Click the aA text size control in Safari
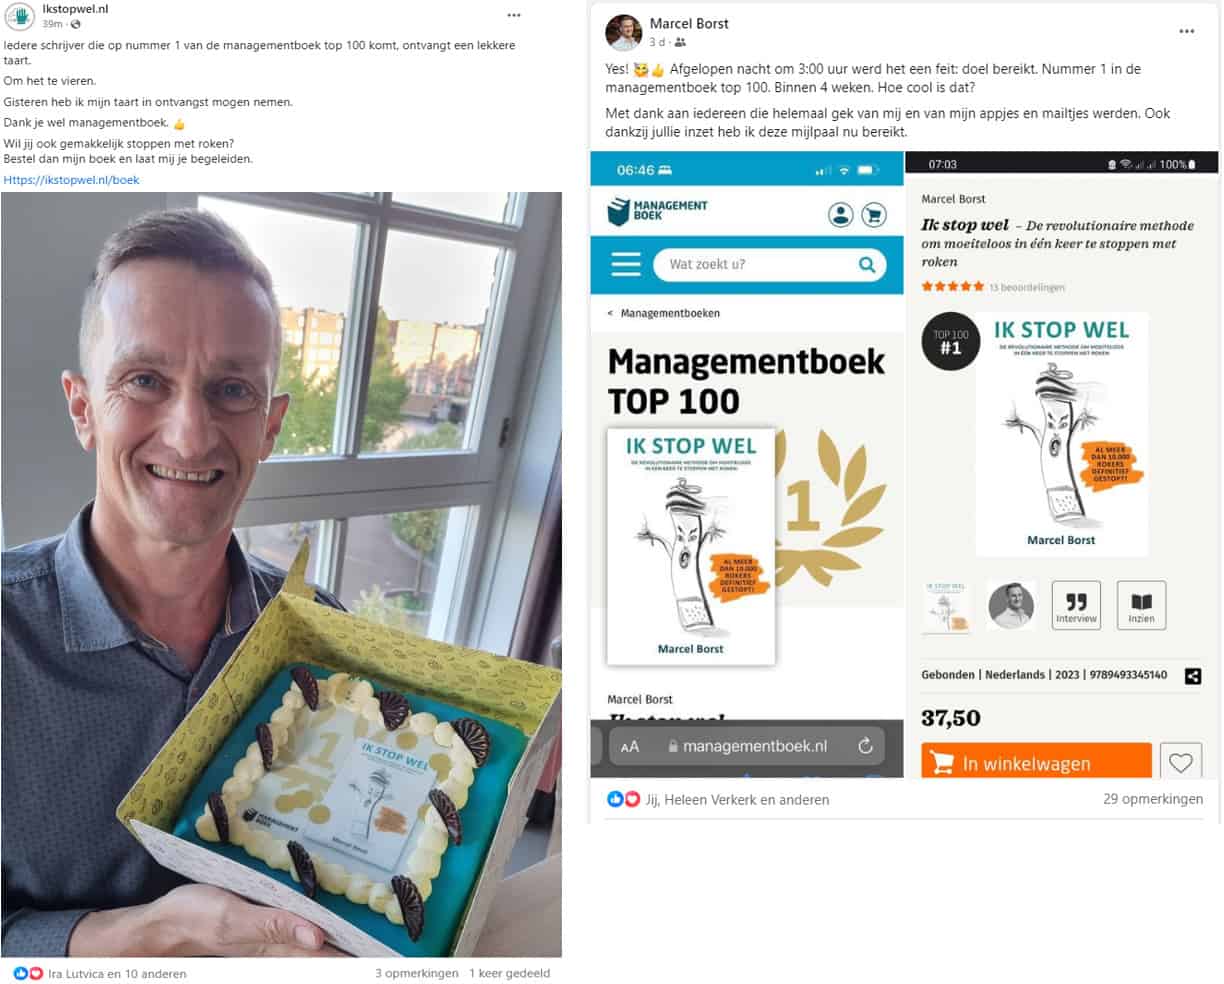The height and width of the screenshot is (984, 1224). click(x=629, y=747)
